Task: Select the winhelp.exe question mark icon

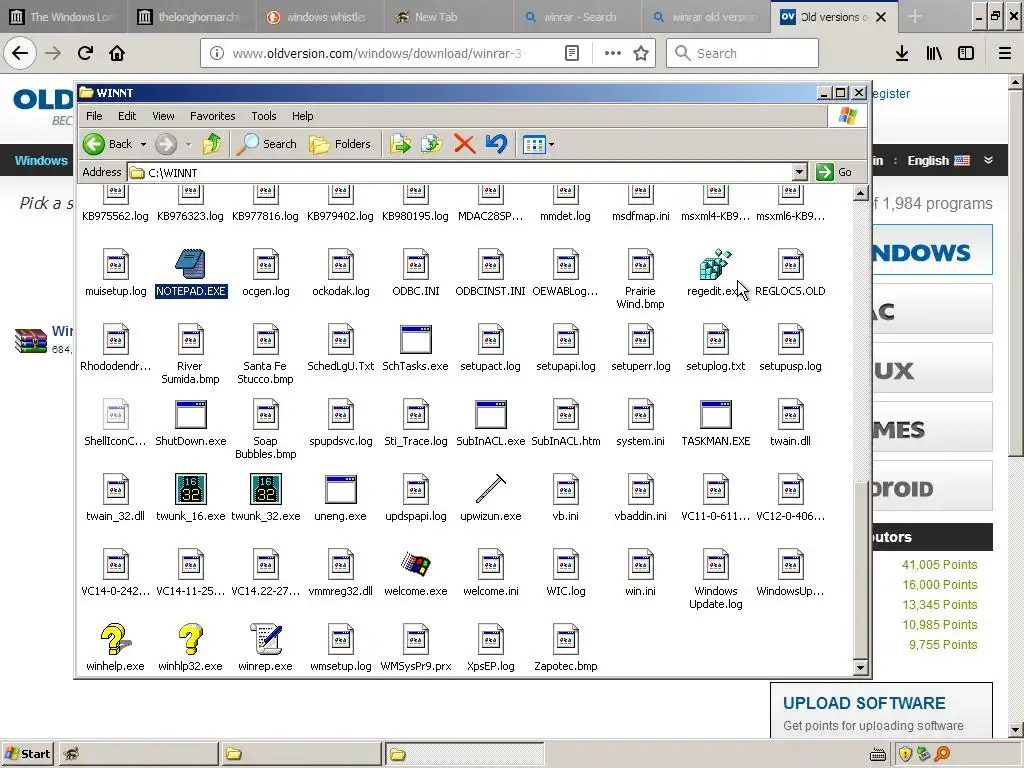Action: point(116,639)
